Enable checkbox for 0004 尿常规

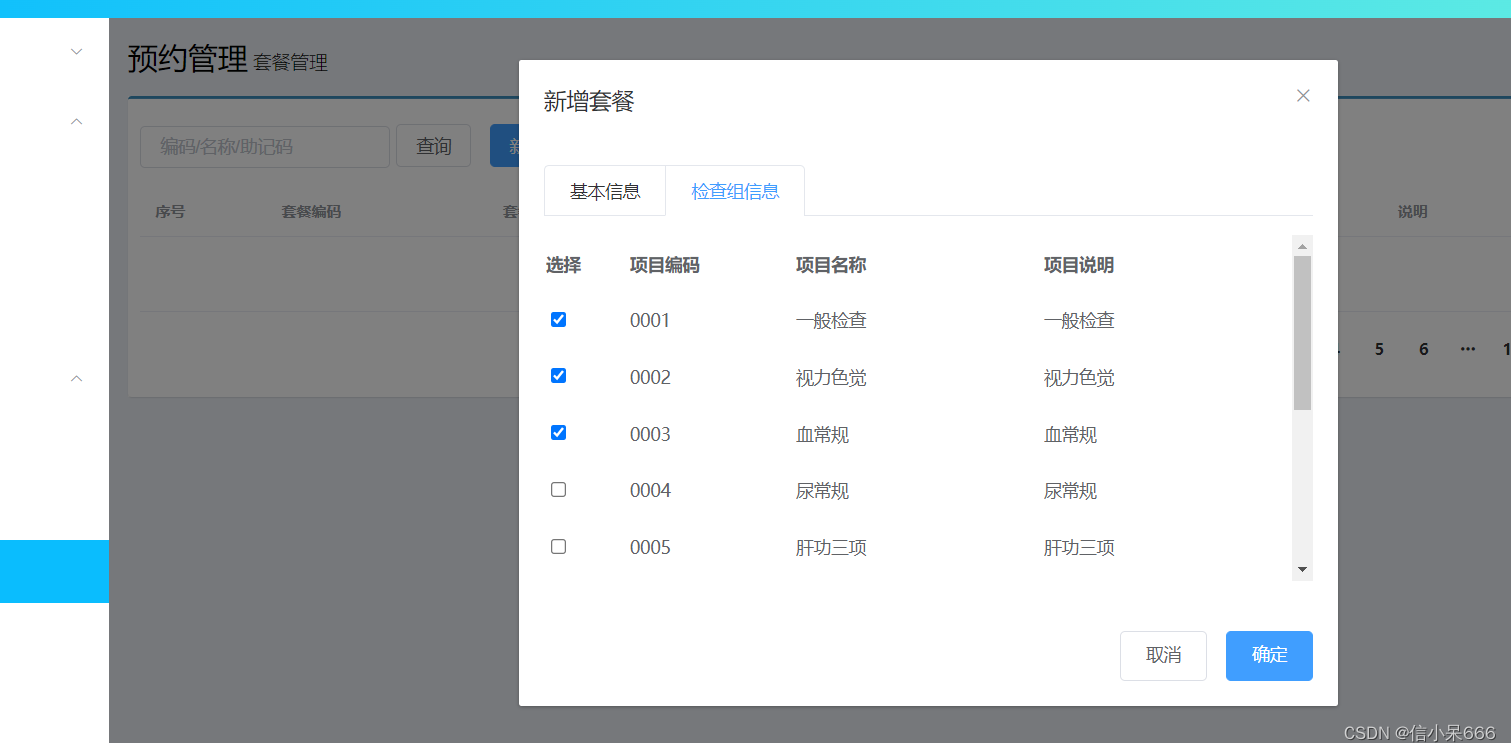(558, 489)
